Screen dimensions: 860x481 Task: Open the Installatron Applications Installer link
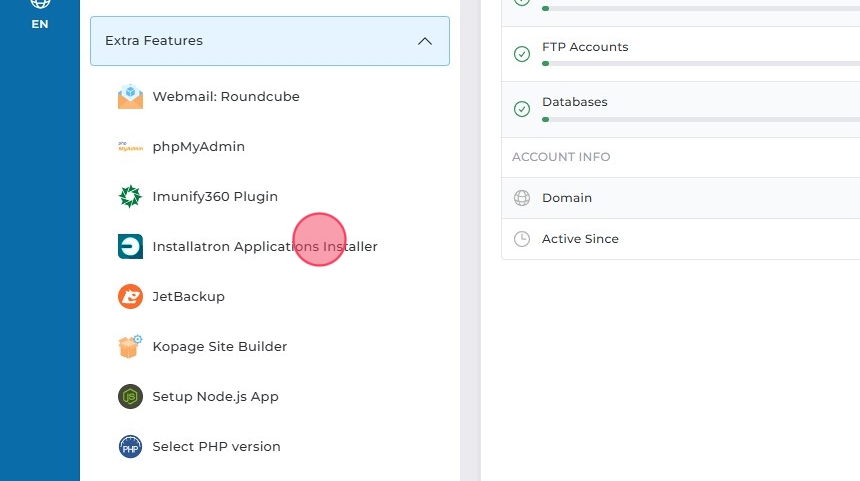click(x=265, y=247)
